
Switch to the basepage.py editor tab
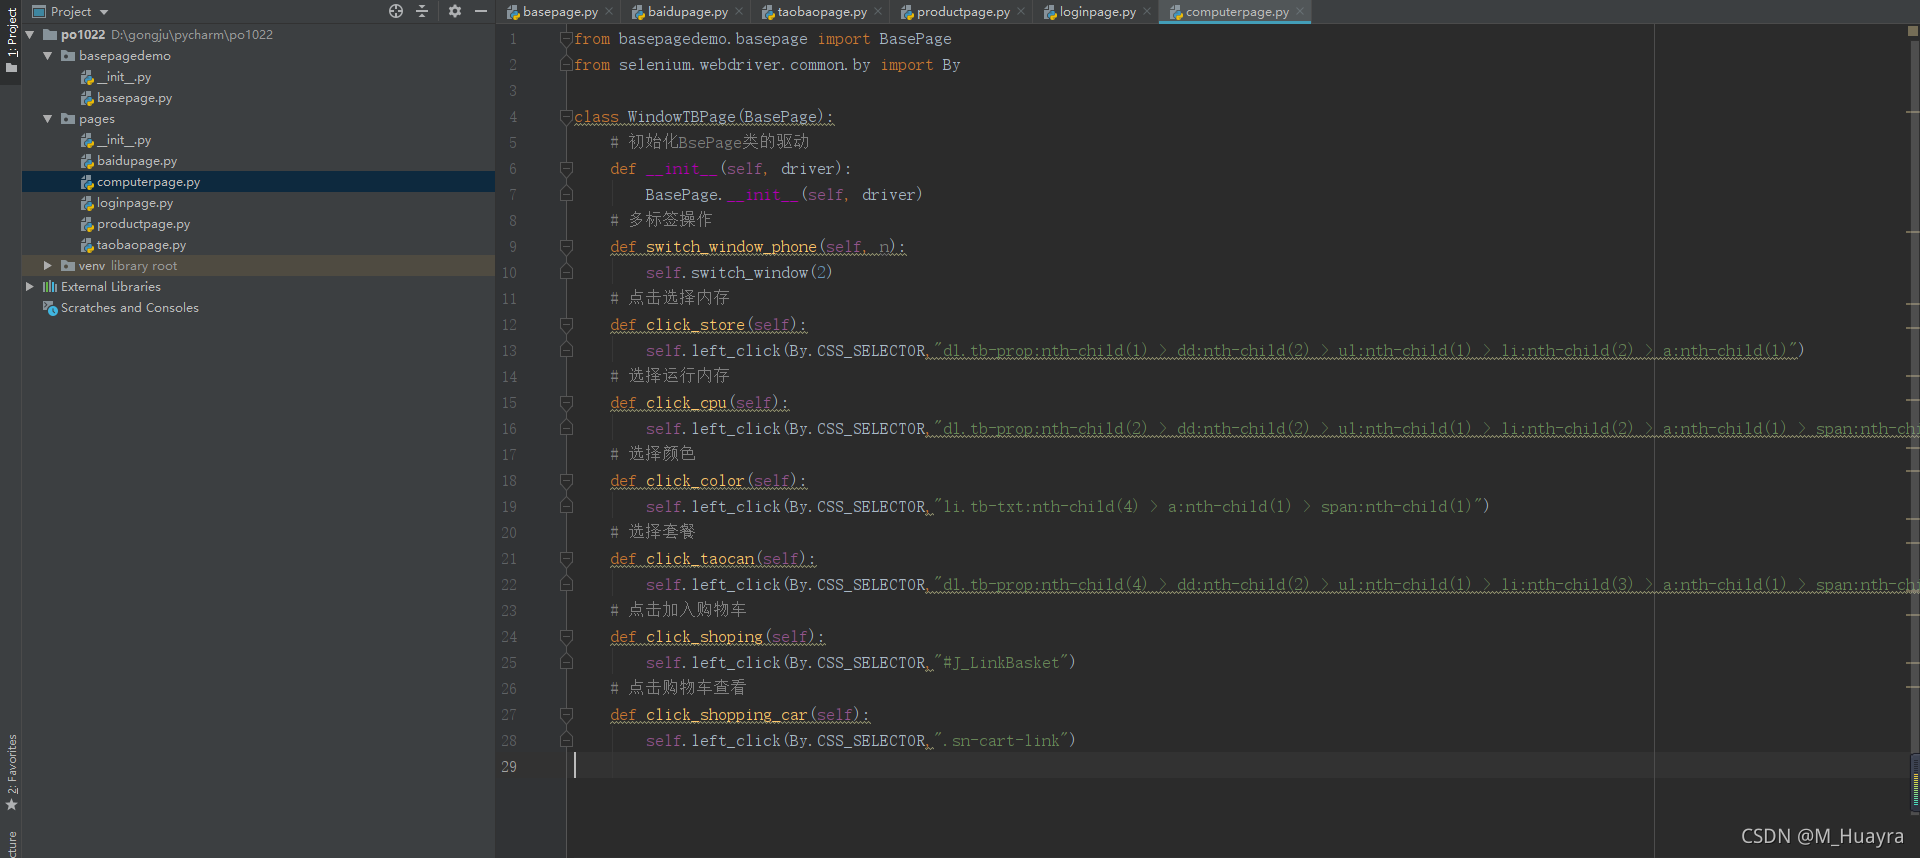560,12
